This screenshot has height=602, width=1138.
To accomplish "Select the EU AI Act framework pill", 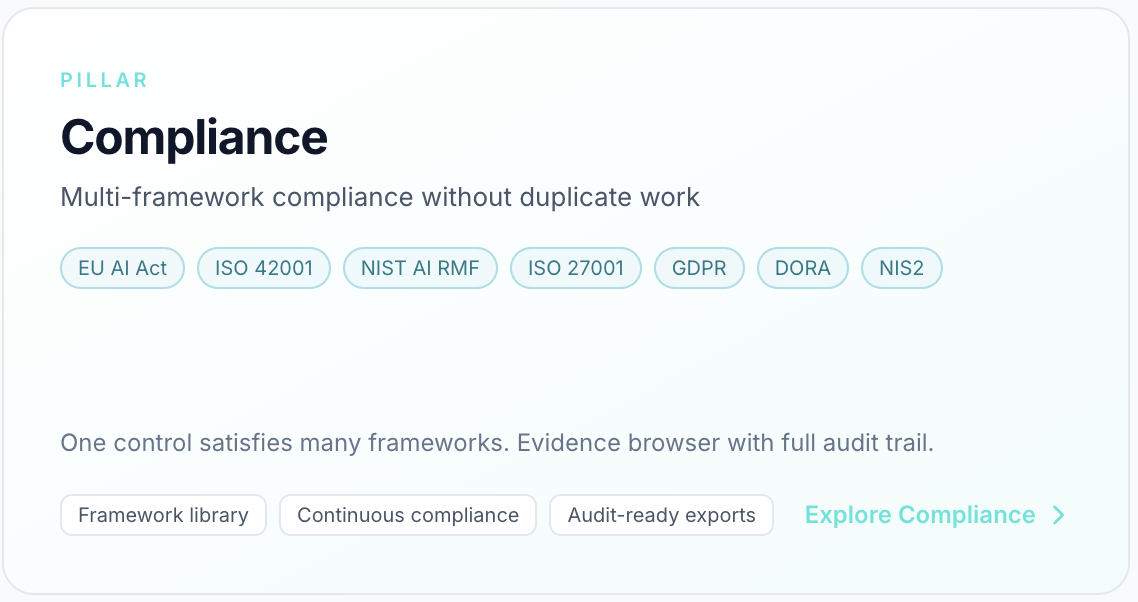I will pos(123,268).
